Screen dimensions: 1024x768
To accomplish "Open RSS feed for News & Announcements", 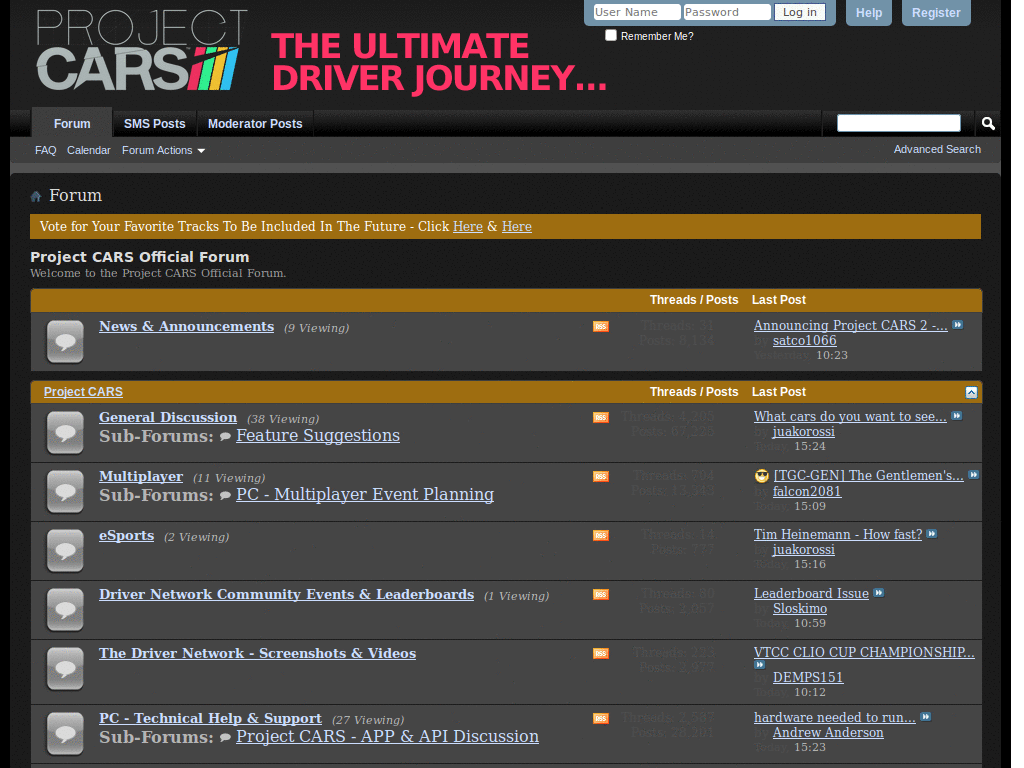I will tap(601, 327).
